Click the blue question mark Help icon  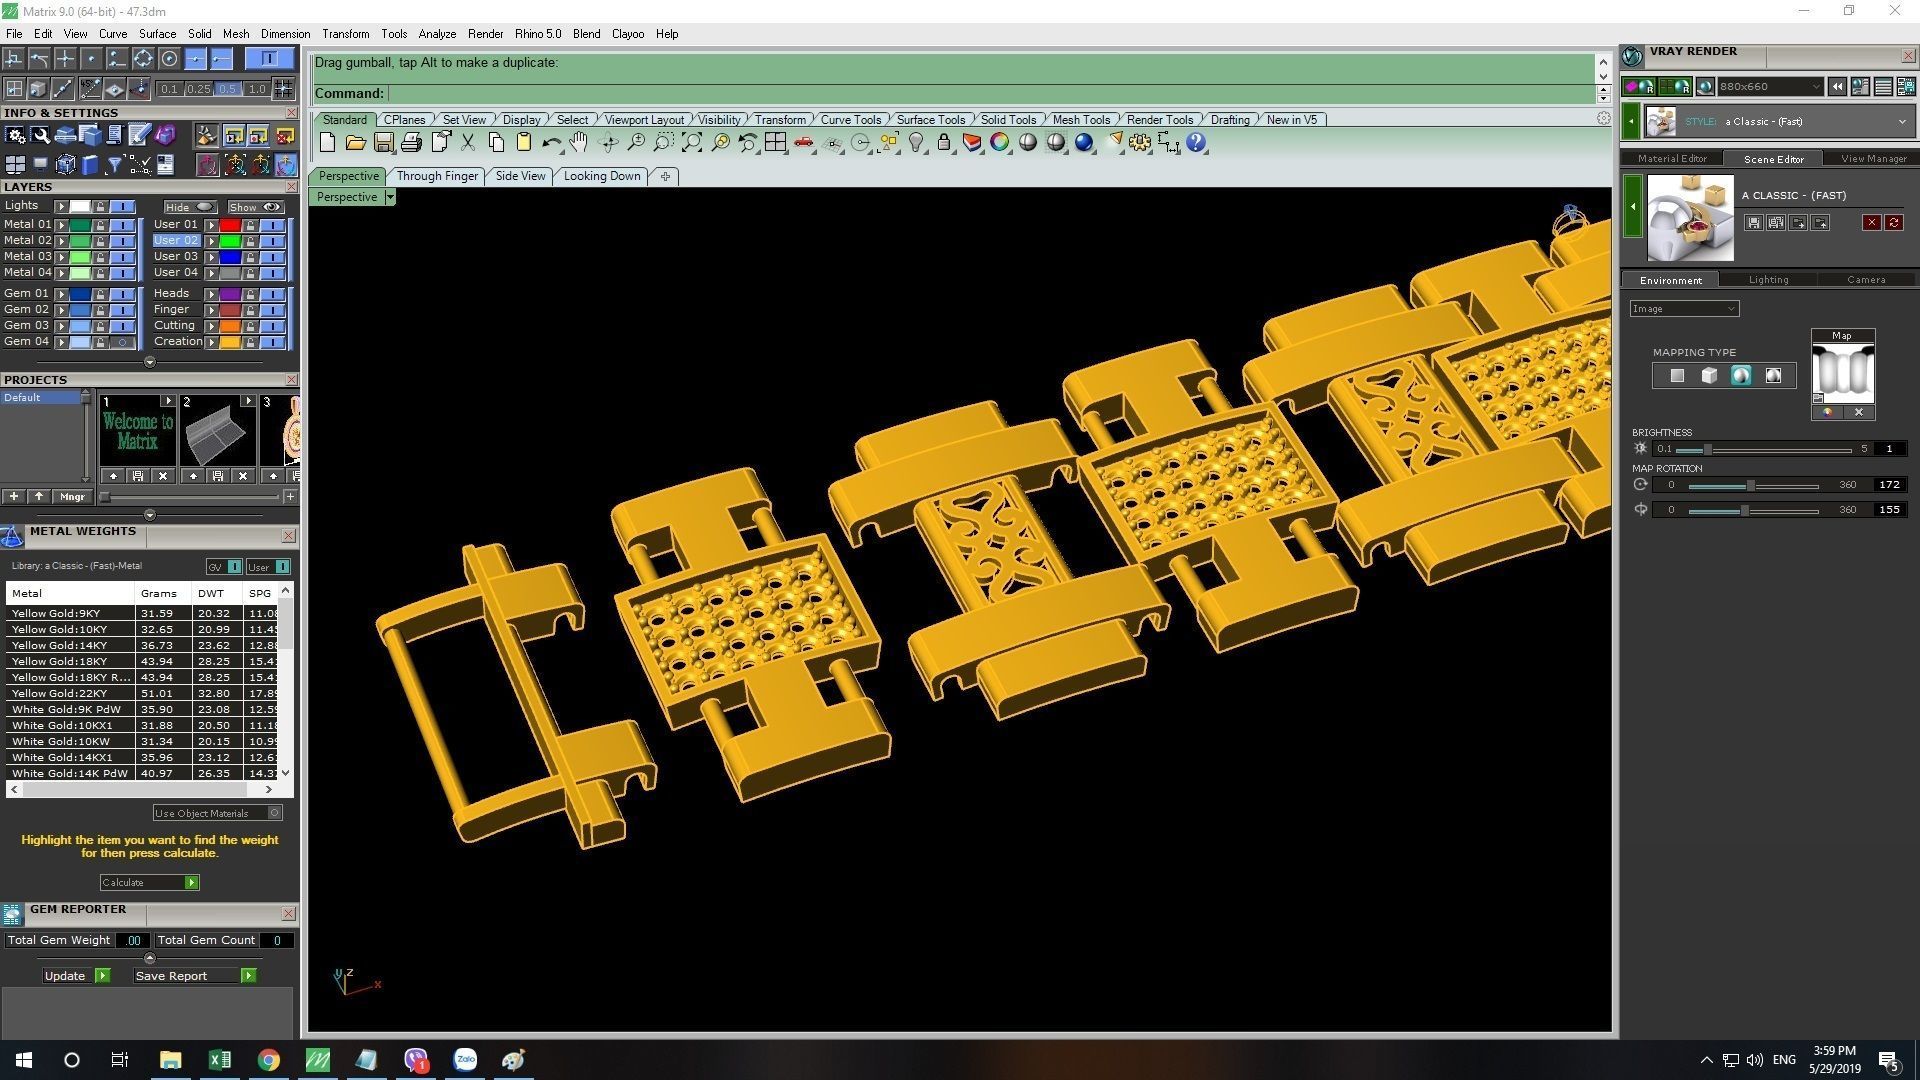click(1196, 143)
